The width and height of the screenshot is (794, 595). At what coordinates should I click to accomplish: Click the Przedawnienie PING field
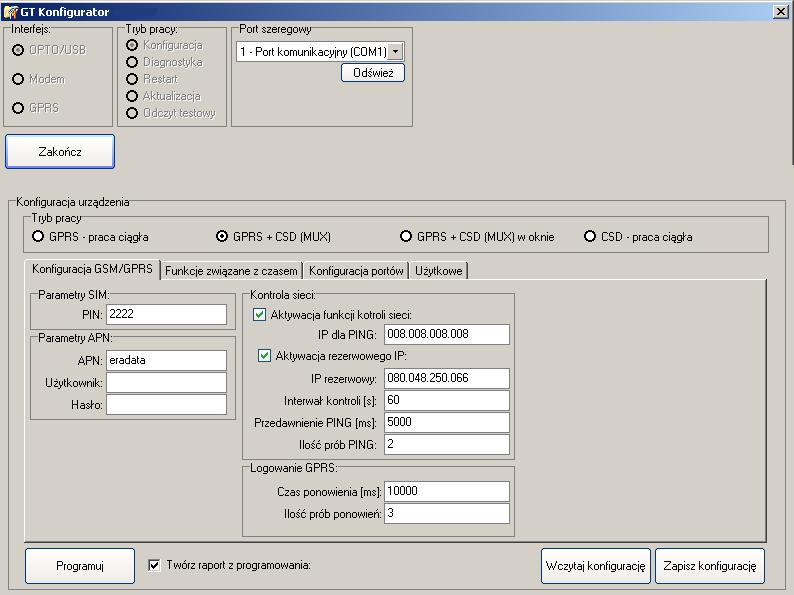tap(447, 422)
